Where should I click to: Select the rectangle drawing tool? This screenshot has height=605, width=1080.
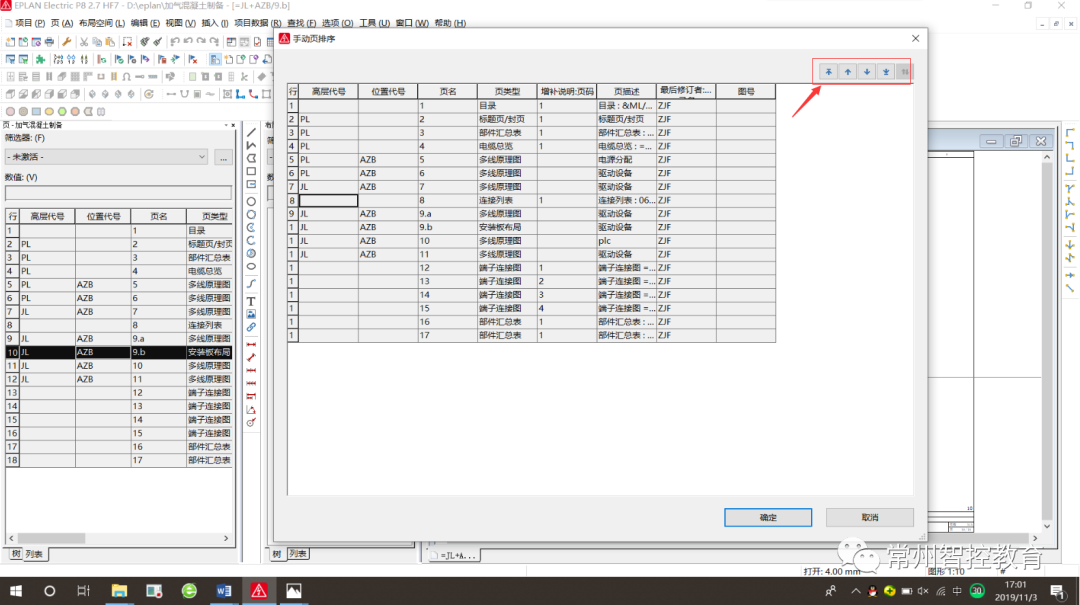[x=251, y=172]
